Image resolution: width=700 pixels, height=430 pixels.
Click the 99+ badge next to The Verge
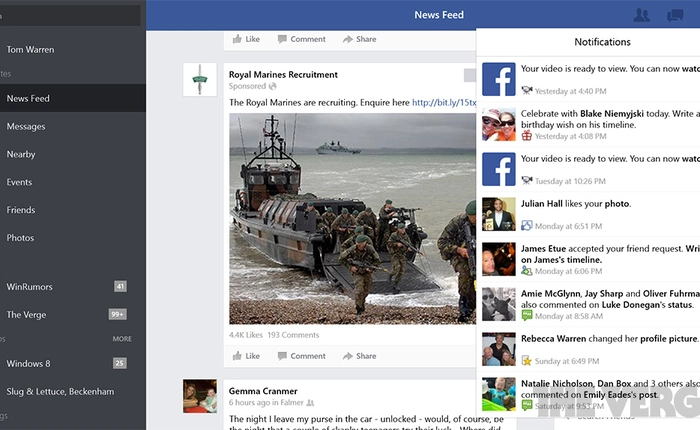(x=117, y=314)
